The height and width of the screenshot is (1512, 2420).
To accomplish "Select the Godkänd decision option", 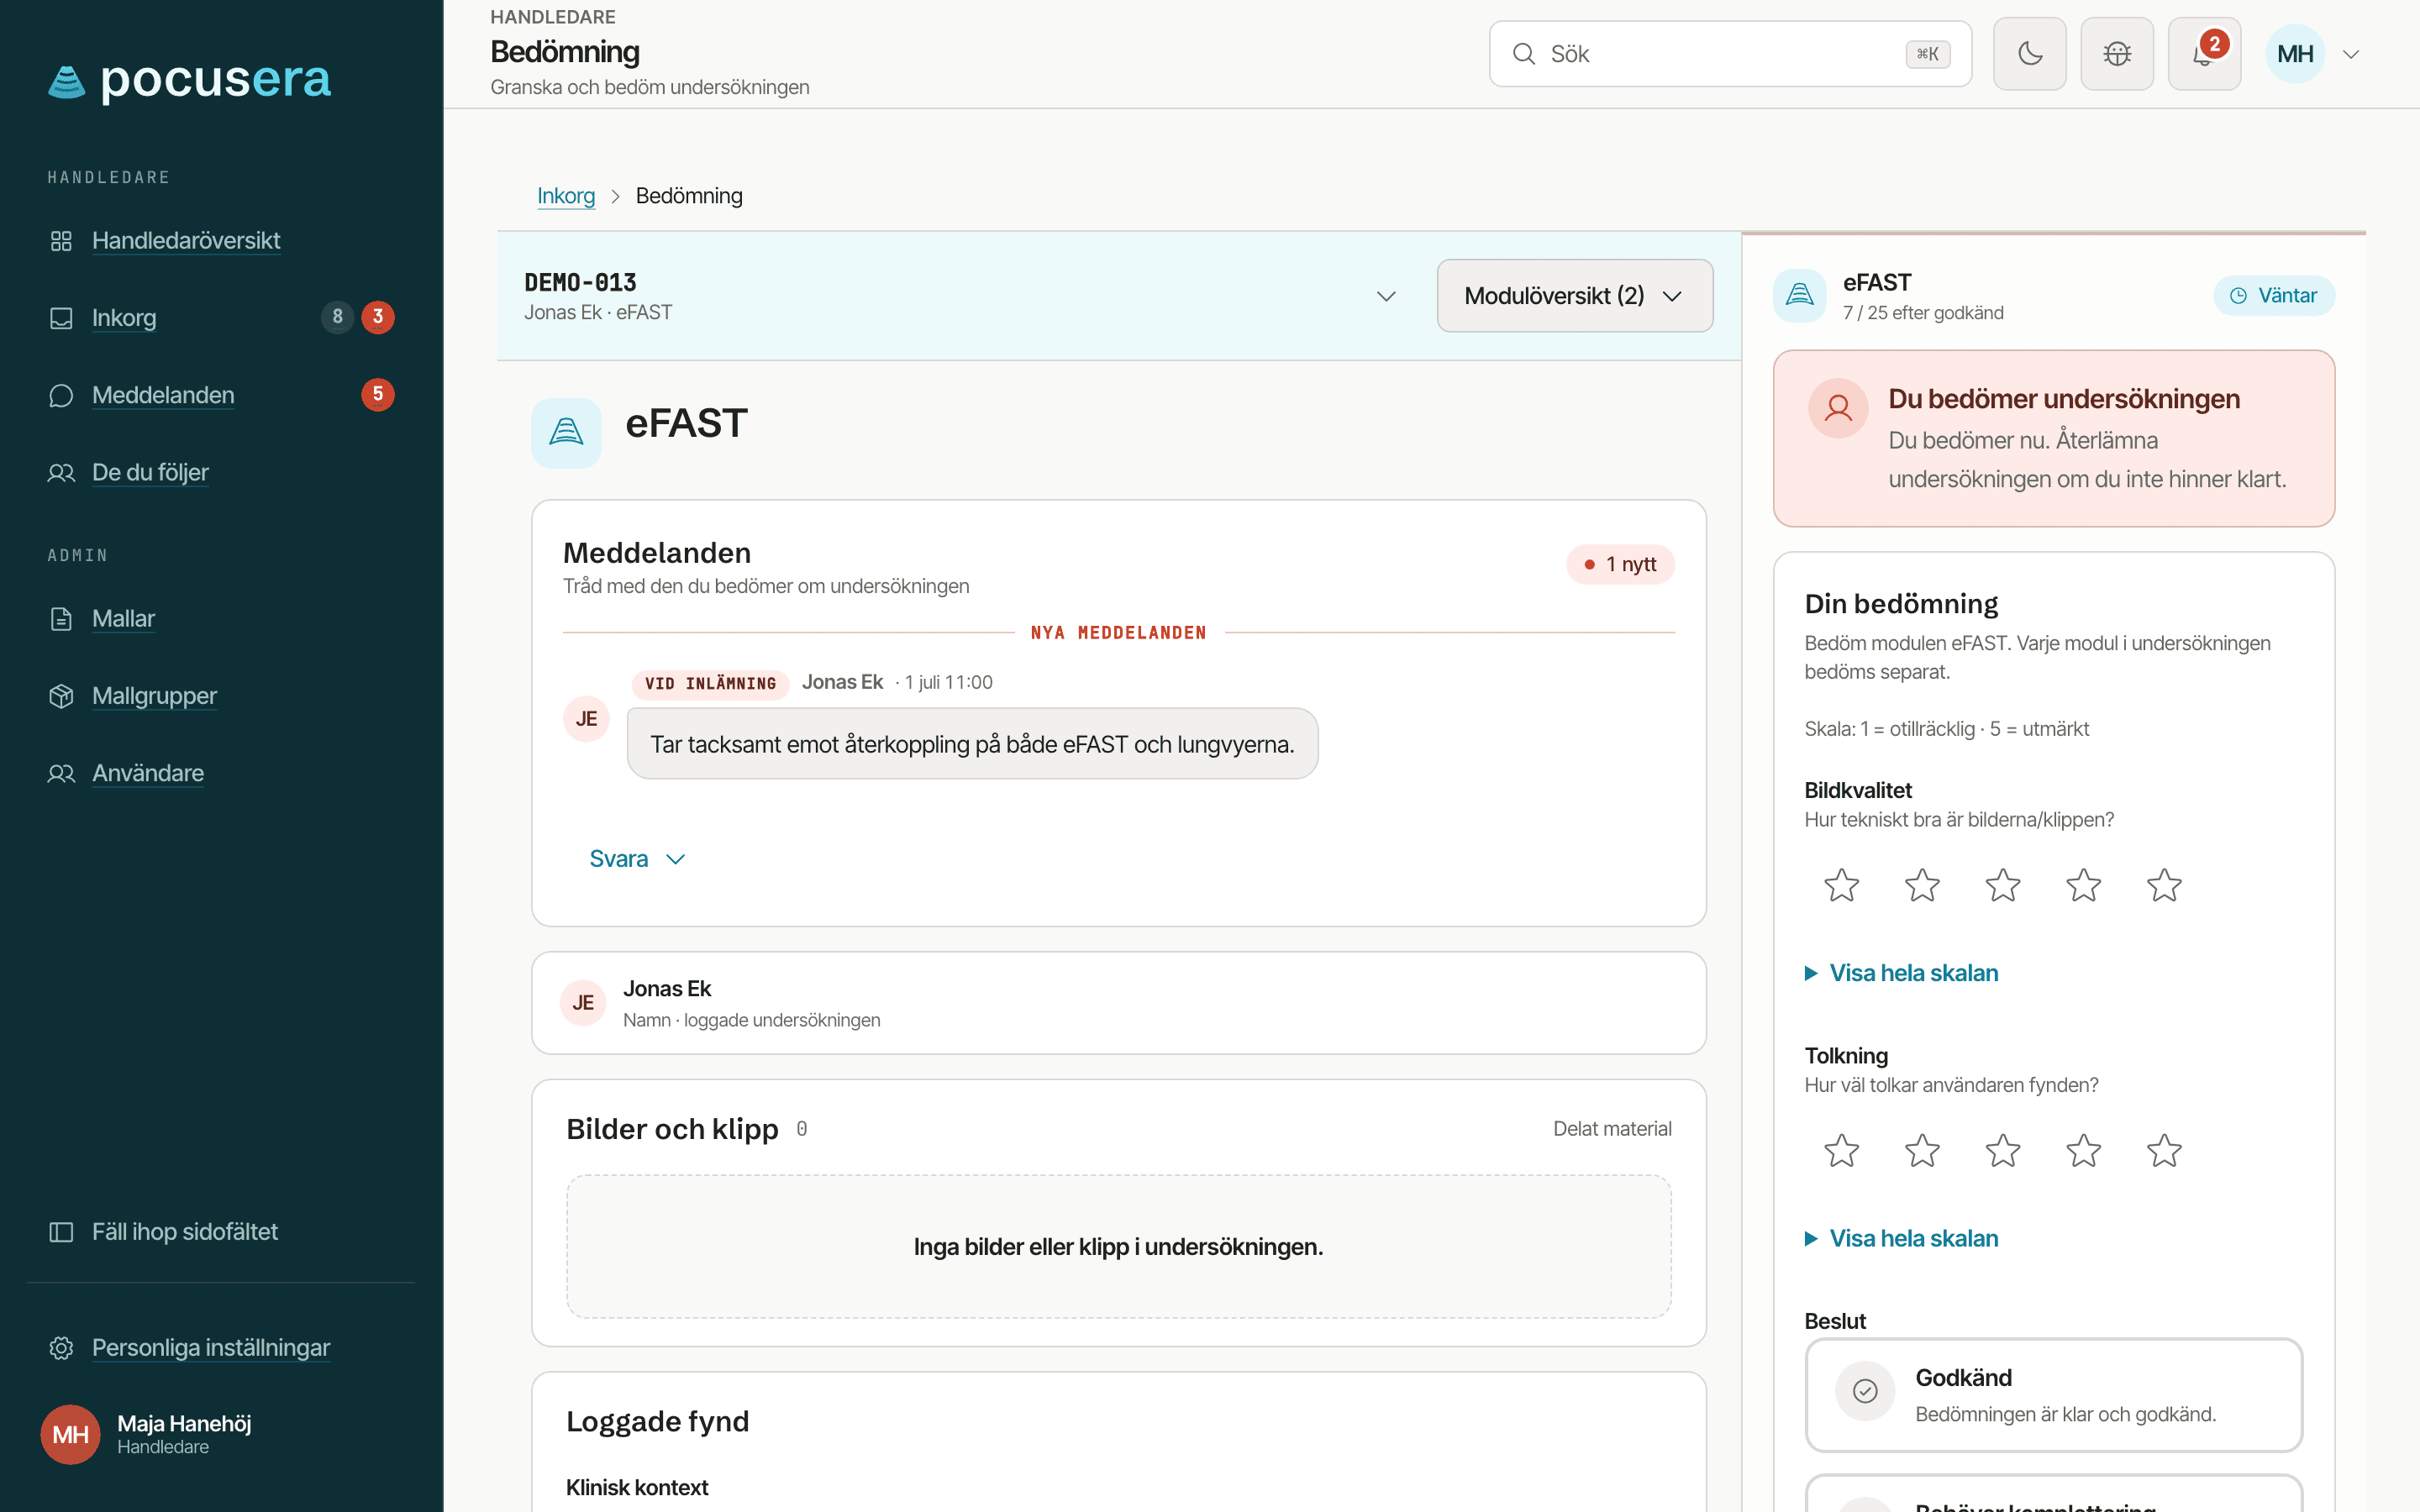I will 2053,1395.
